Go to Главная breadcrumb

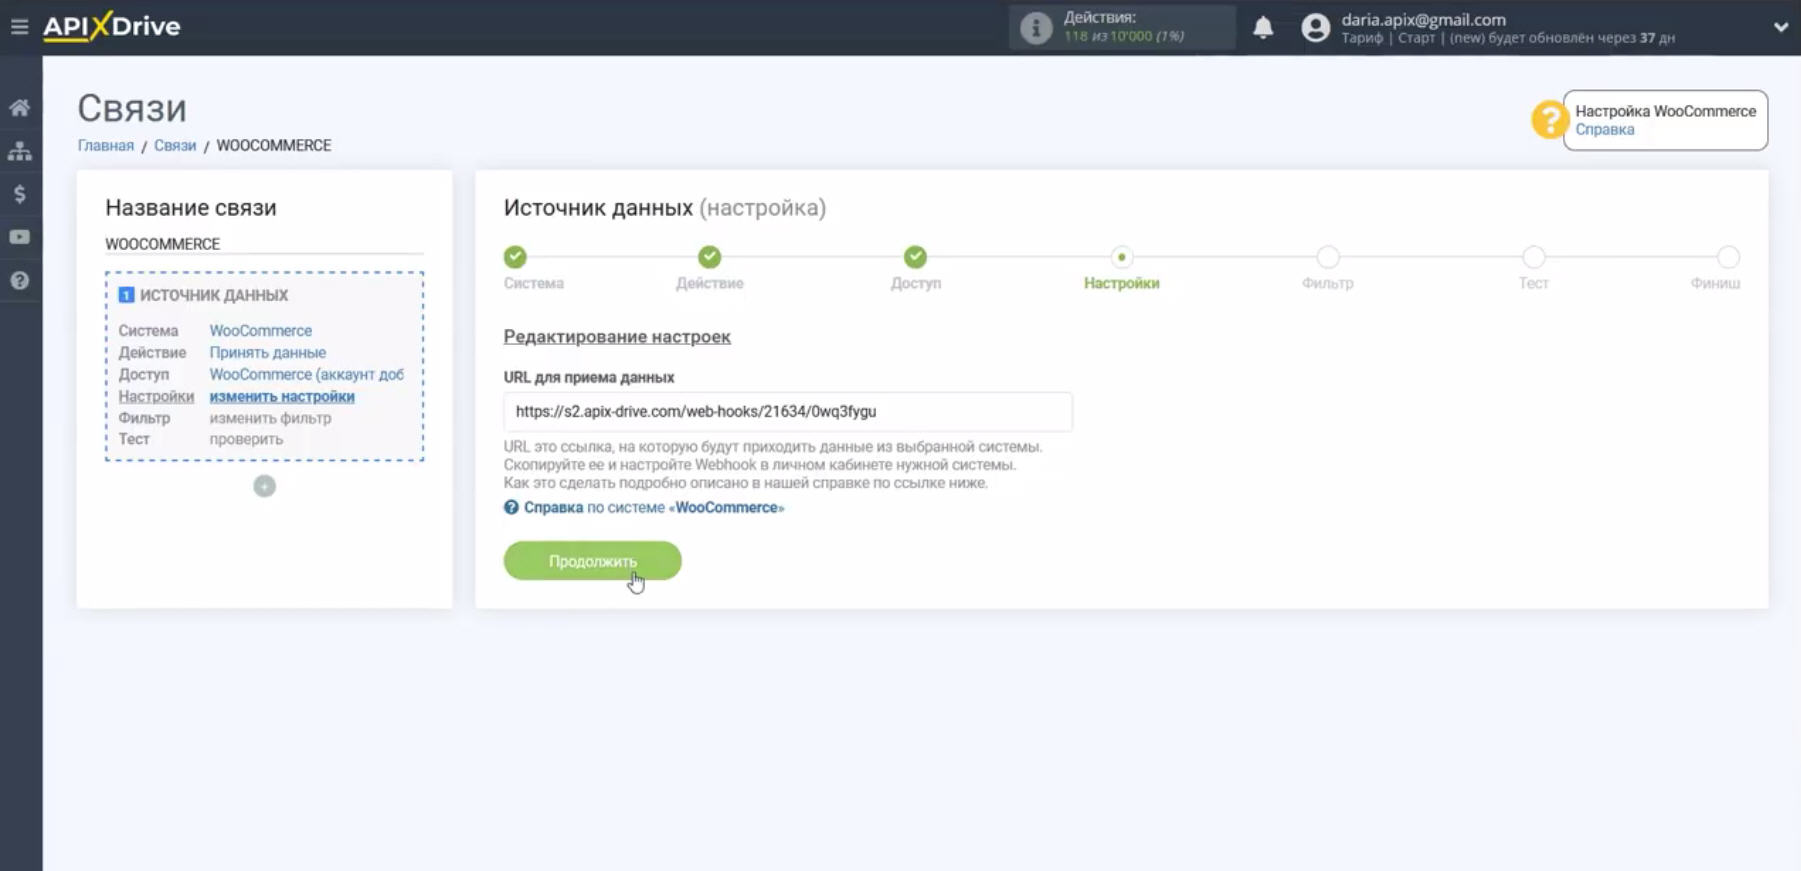tap(106, 145)
